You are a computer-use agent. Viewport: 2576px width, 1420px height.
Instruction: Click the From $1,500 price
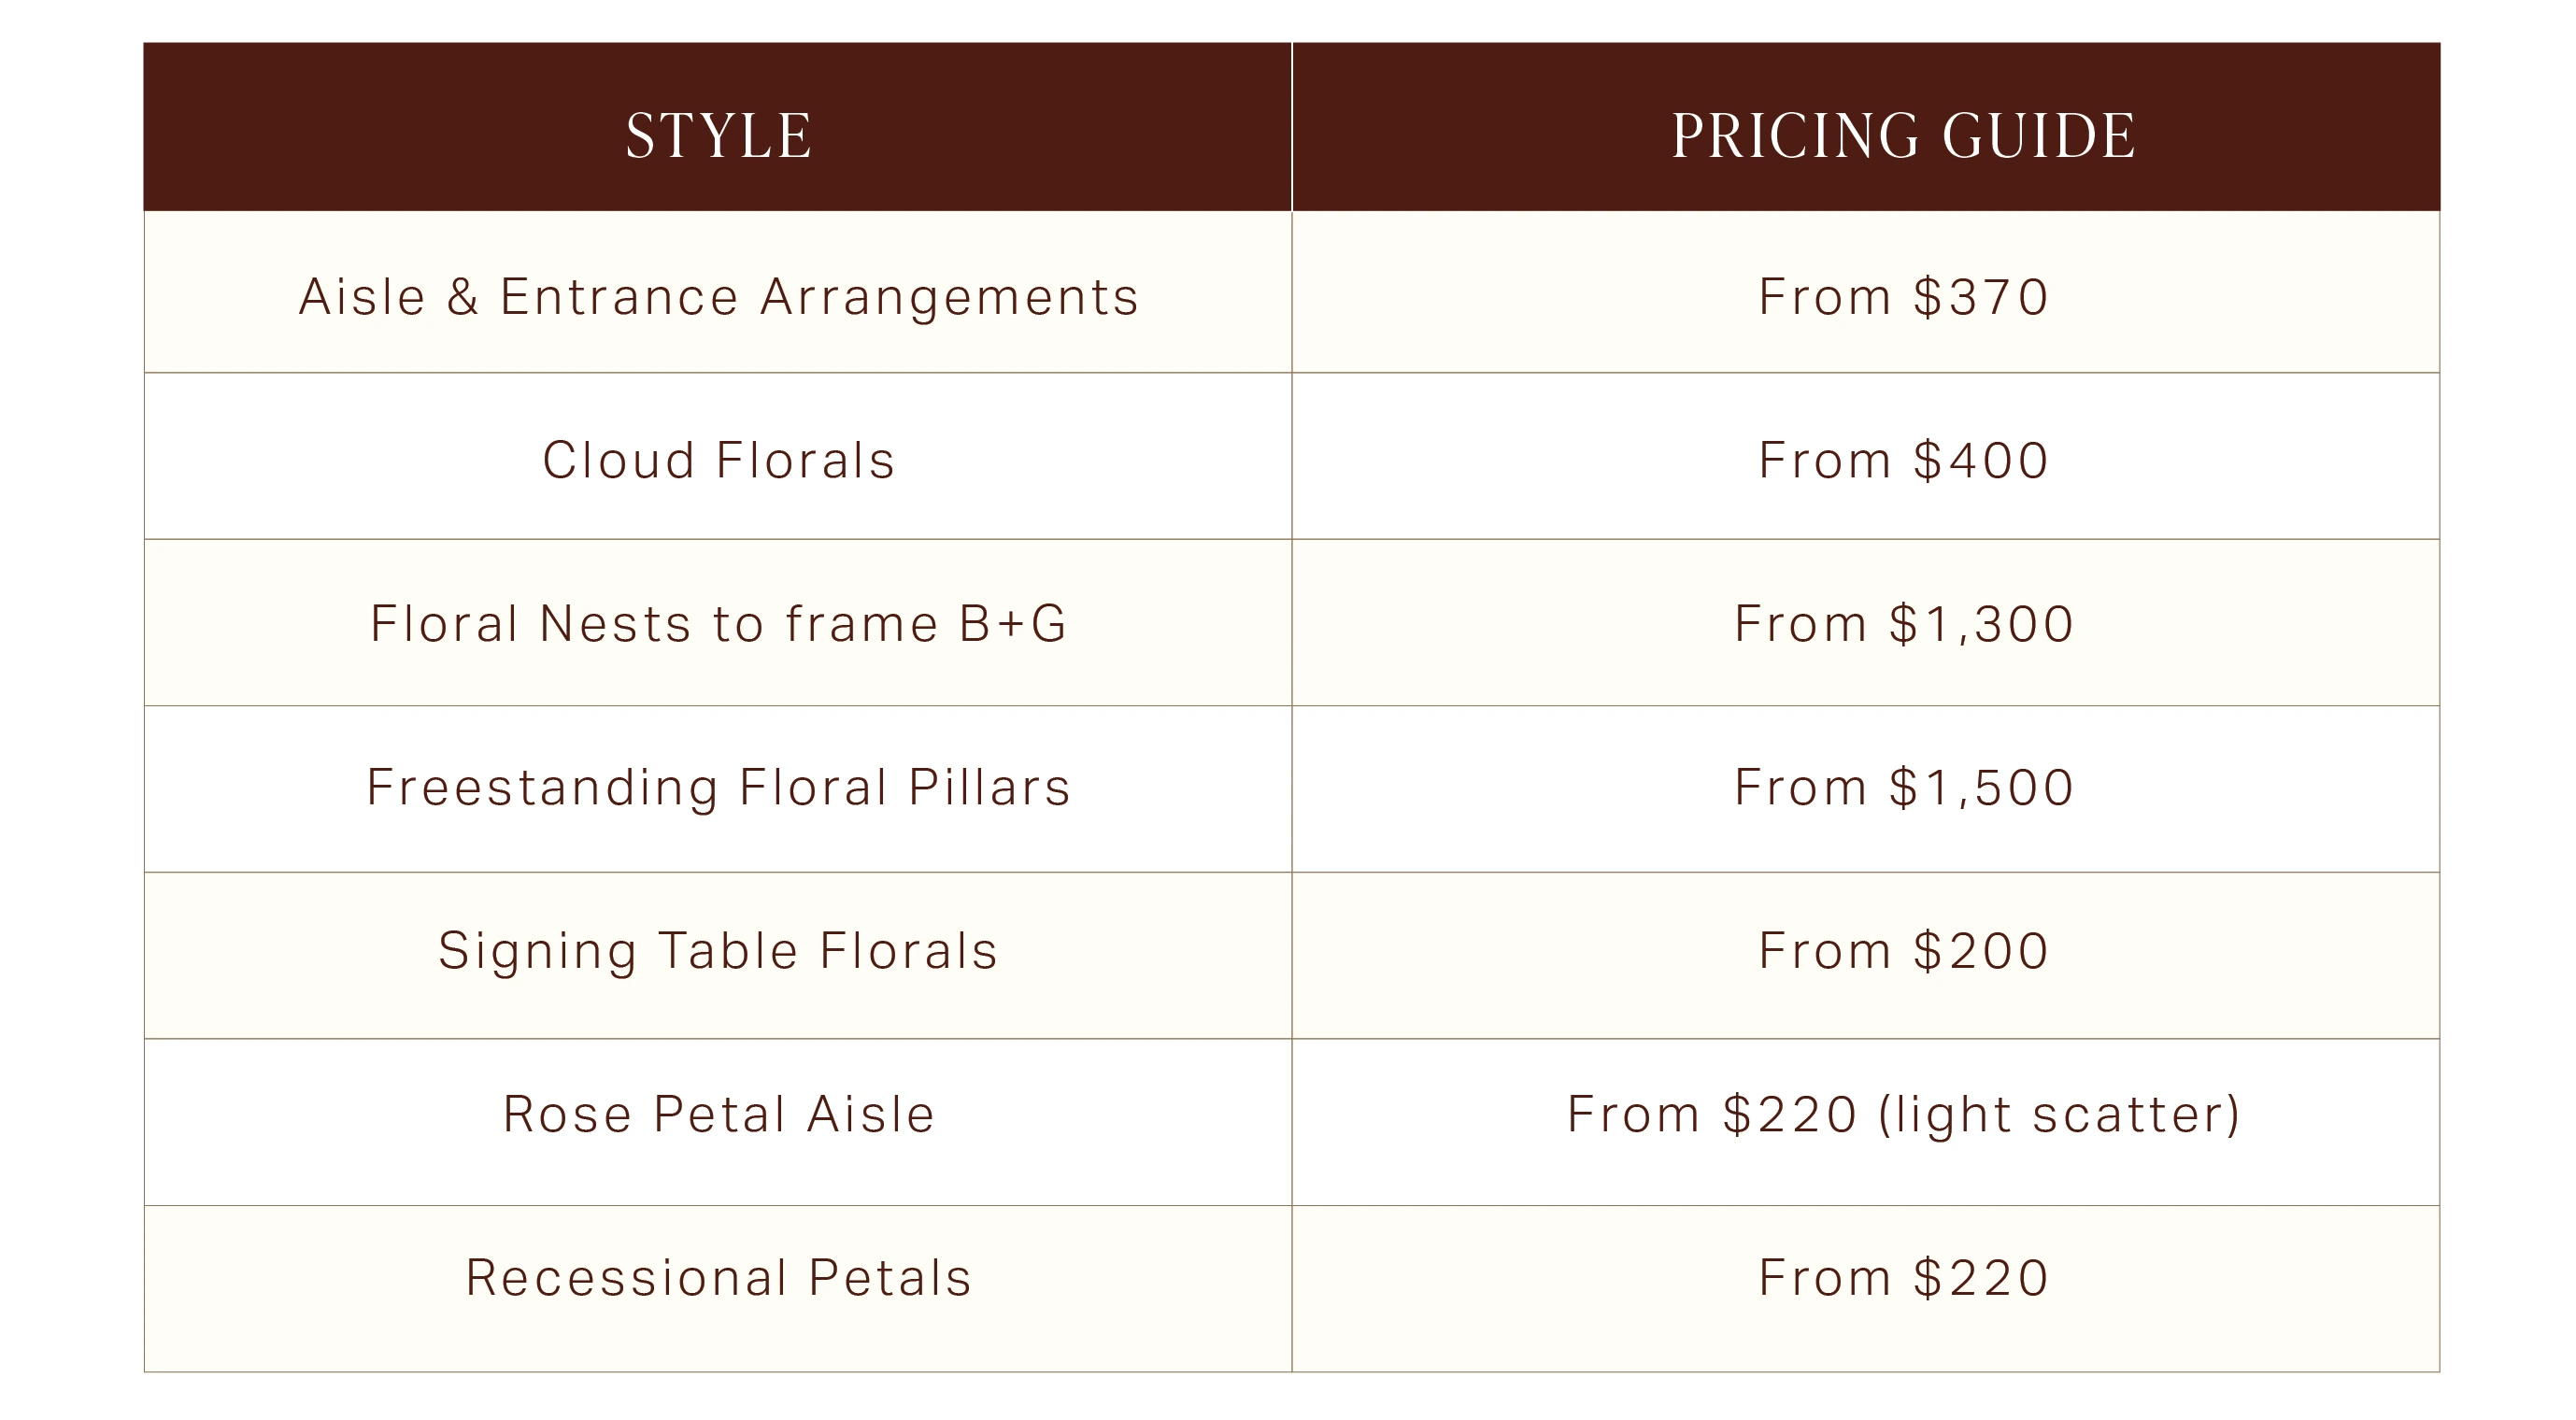point(1903,787)
